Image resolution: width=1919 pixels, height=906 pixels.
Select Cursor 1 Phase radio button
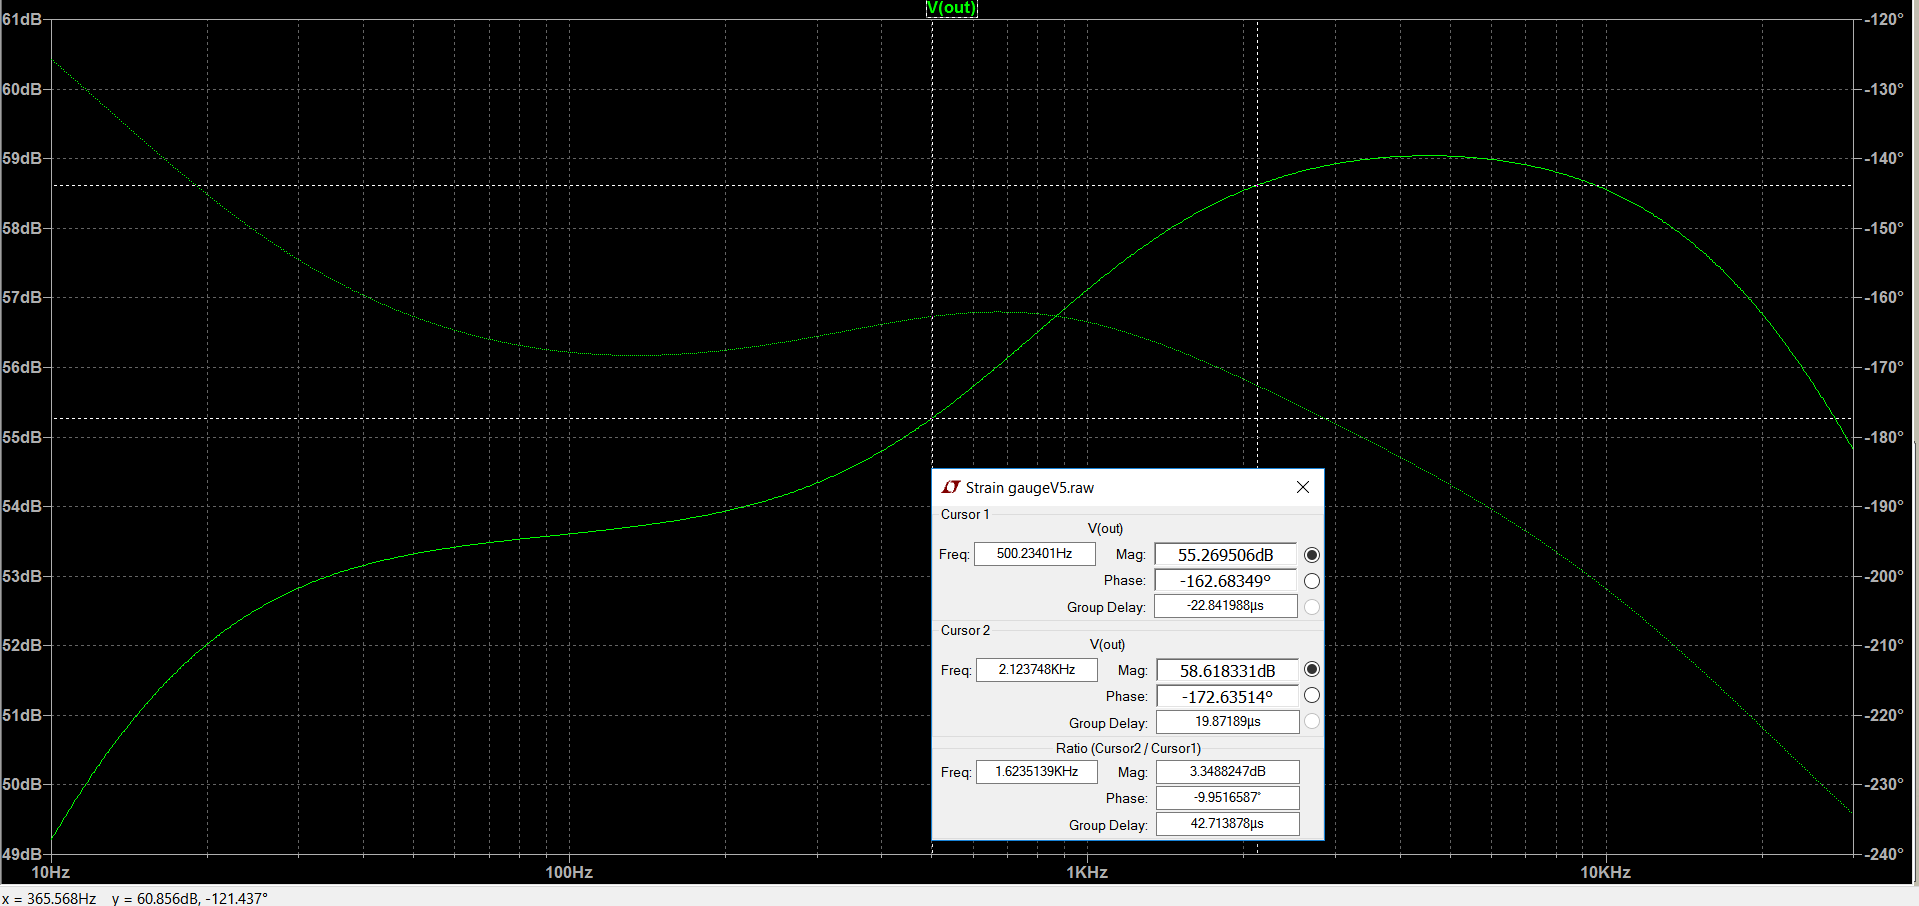[x=1312, y=581]
